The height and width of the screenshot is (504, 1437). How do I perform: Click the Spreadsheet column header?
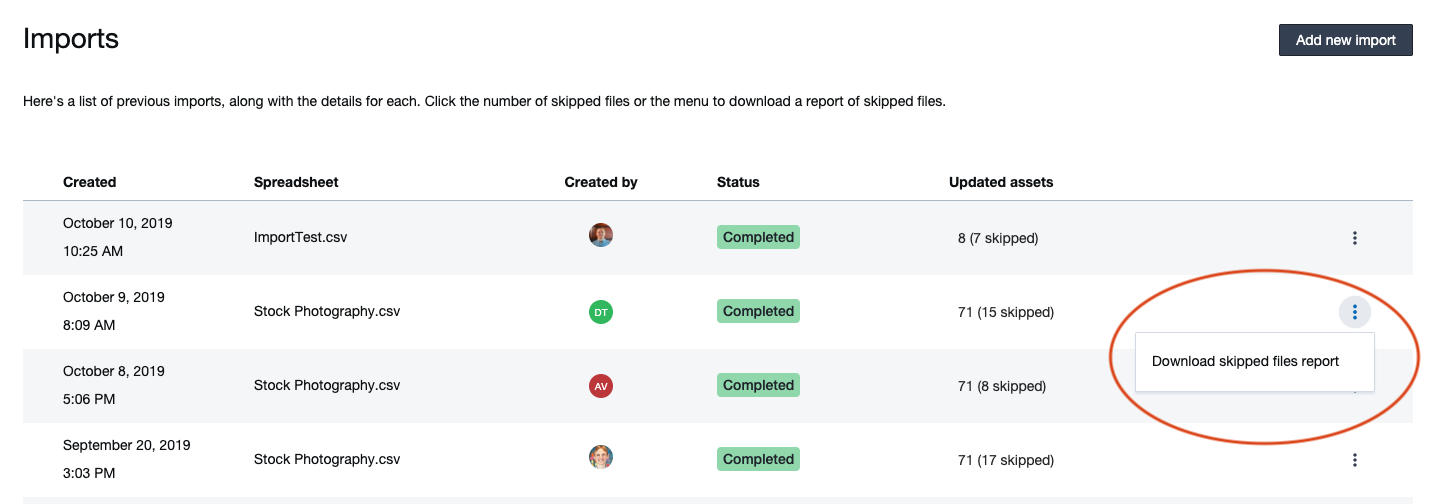(x=296, y=182)
